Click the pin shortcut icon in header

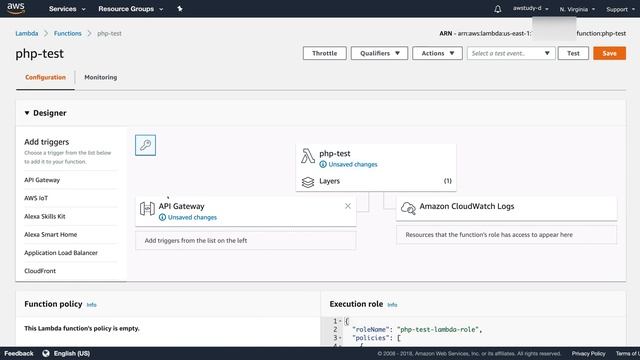(x=180, y=9)
